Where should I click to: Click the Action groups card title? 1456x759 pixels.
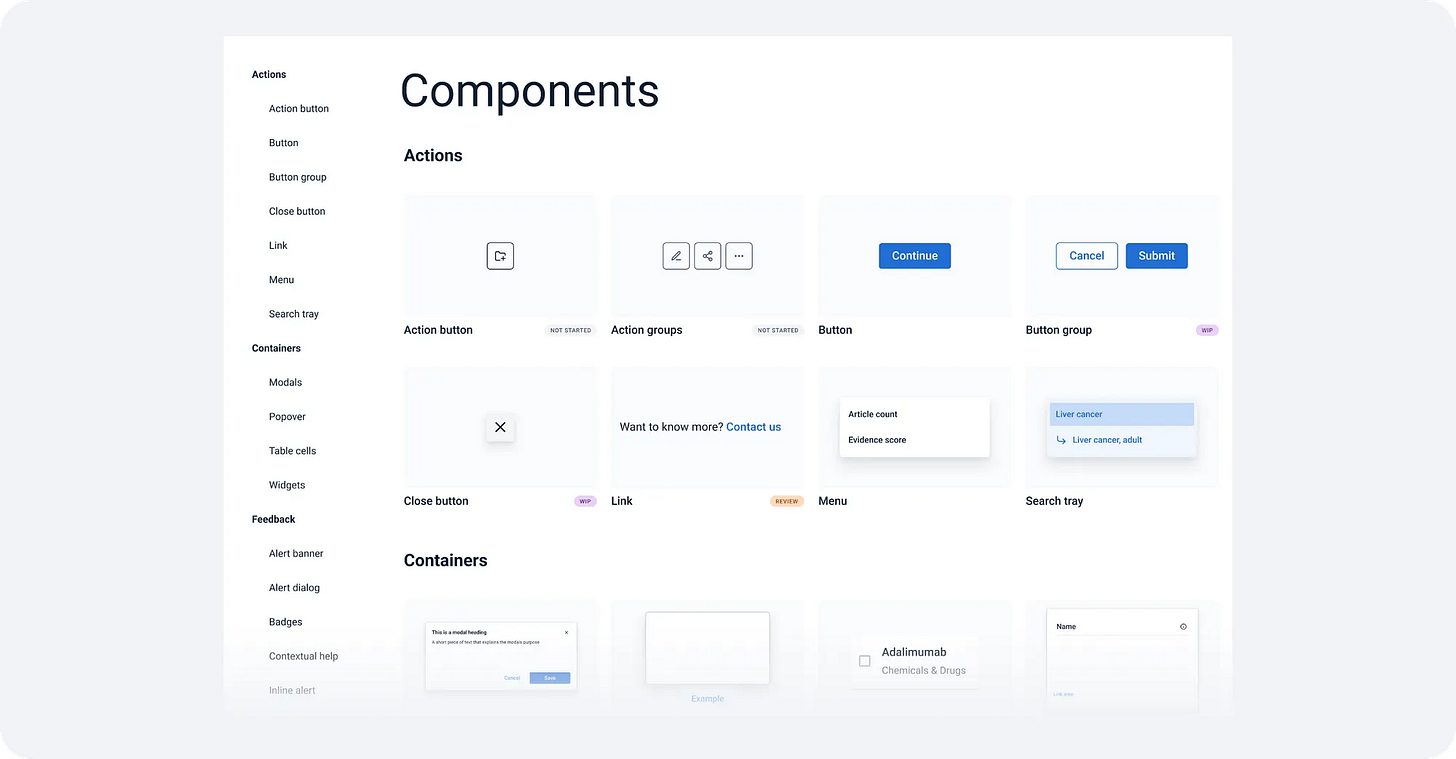coord(647,330)
